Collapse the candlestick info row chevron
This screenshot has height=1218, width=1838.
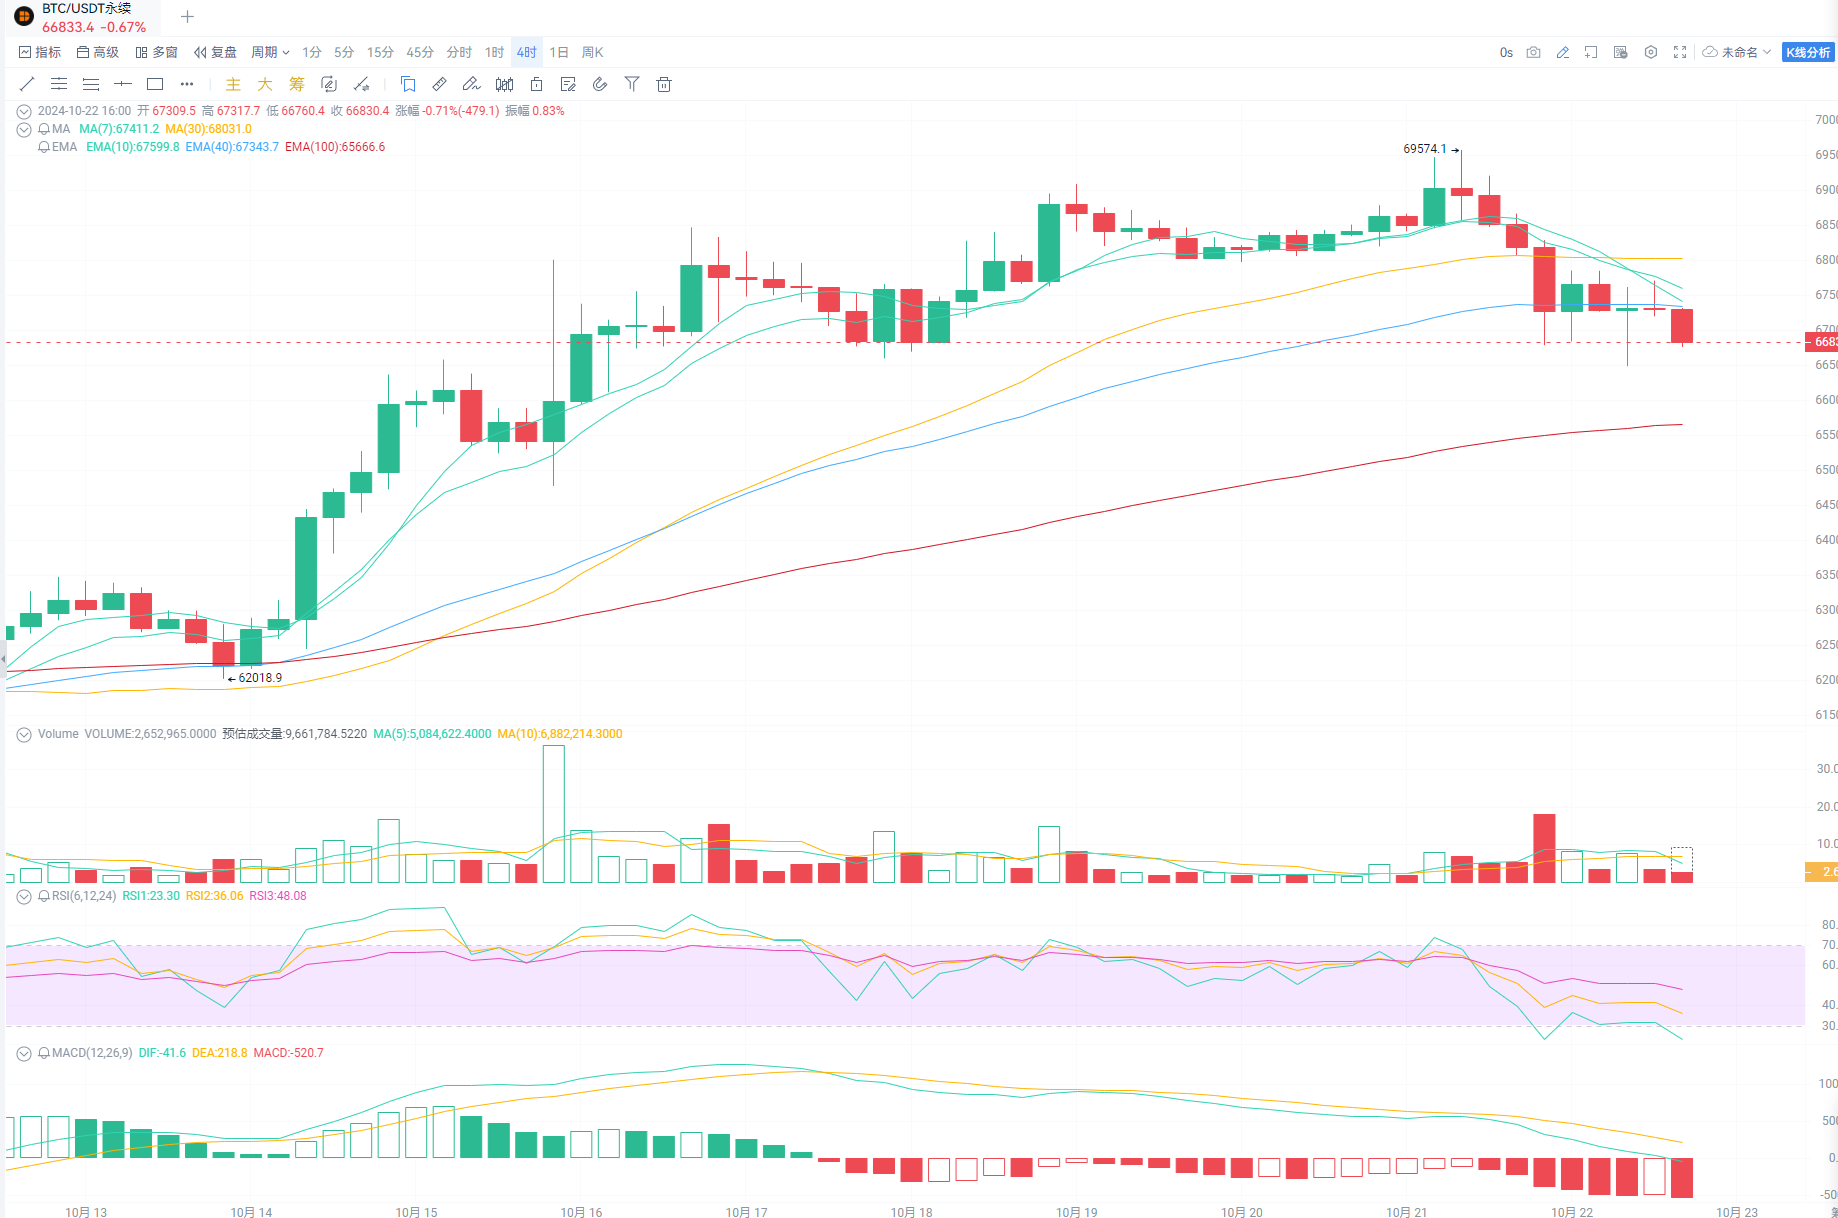[x=24, y=111]
